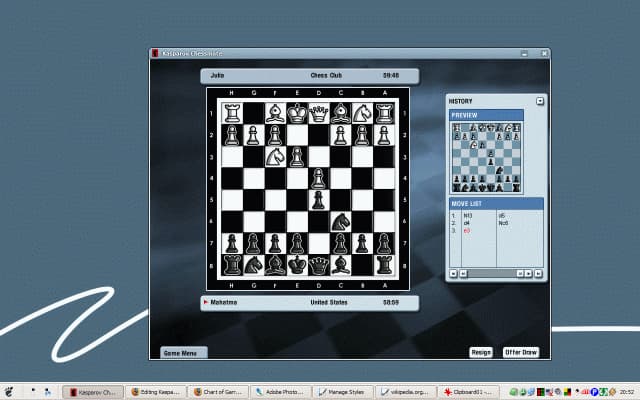Select the black knight on the fifth rank
This screenshot has width=640, height=400.
click(x=341, y=221)
